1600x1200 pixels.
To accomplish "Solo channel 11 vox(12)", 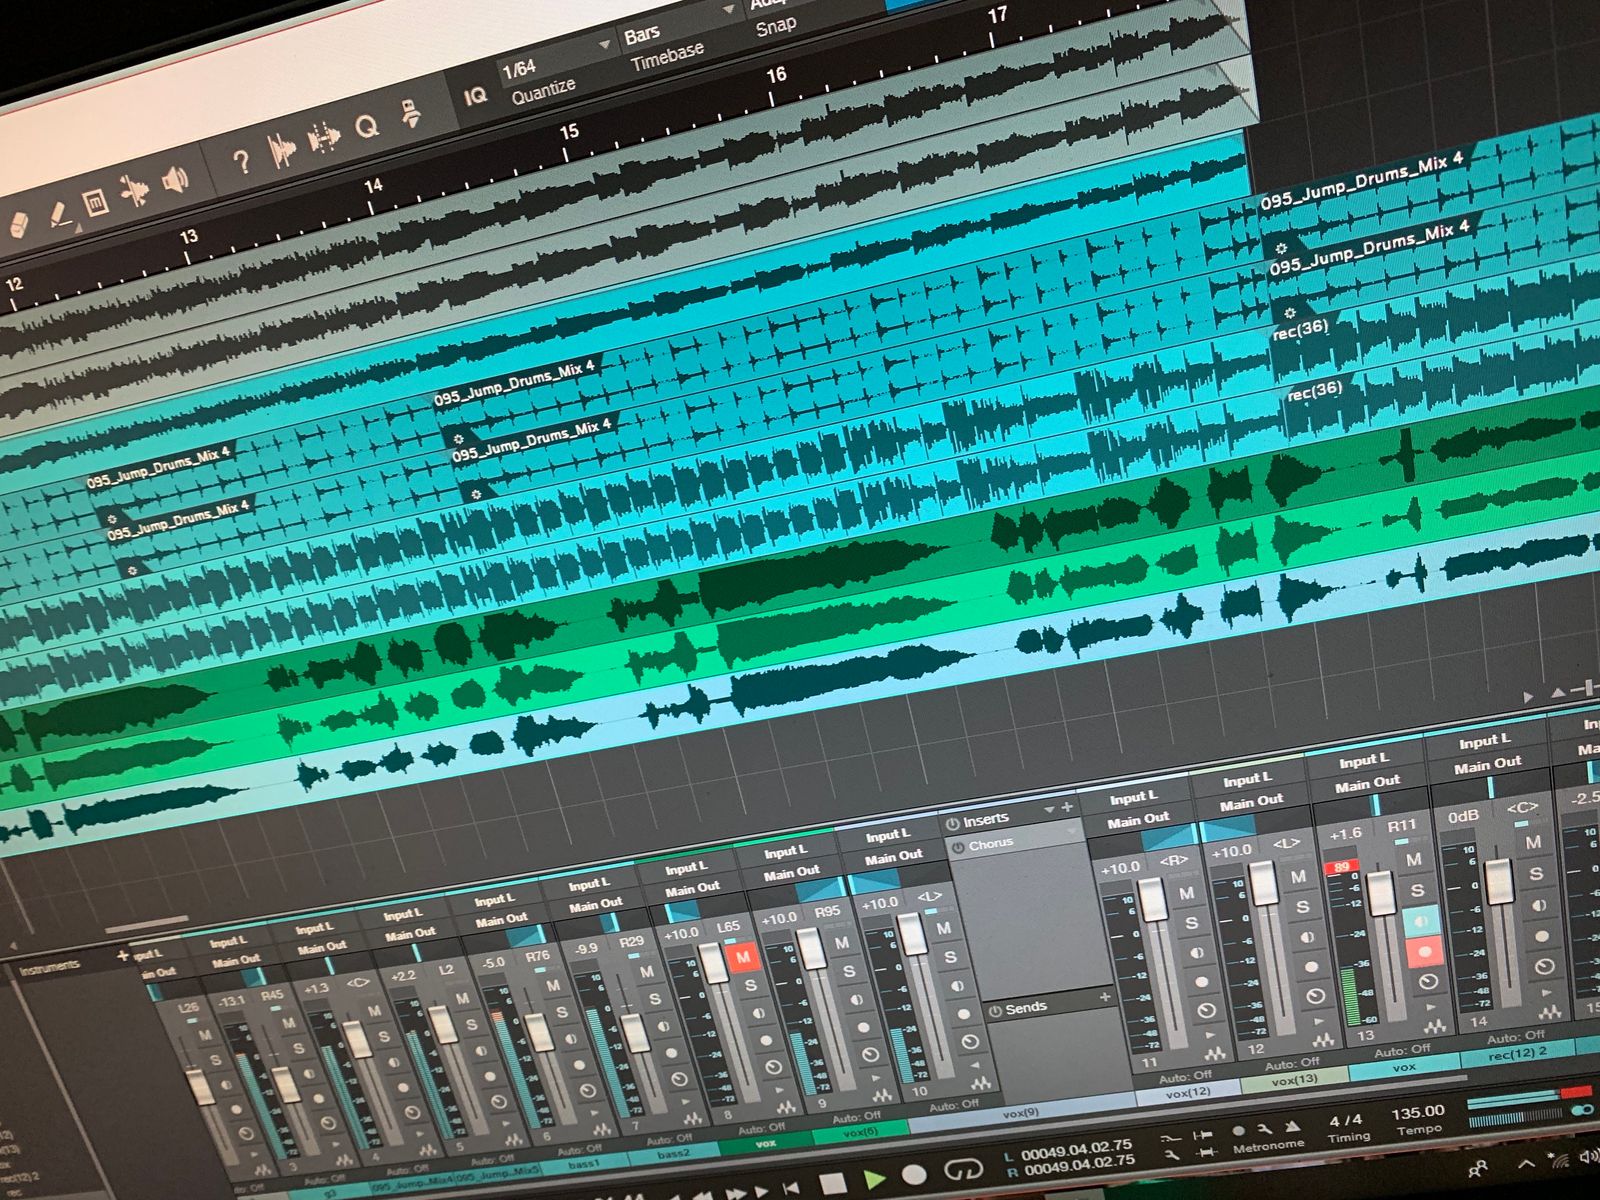I will (x=1191, y=923).
